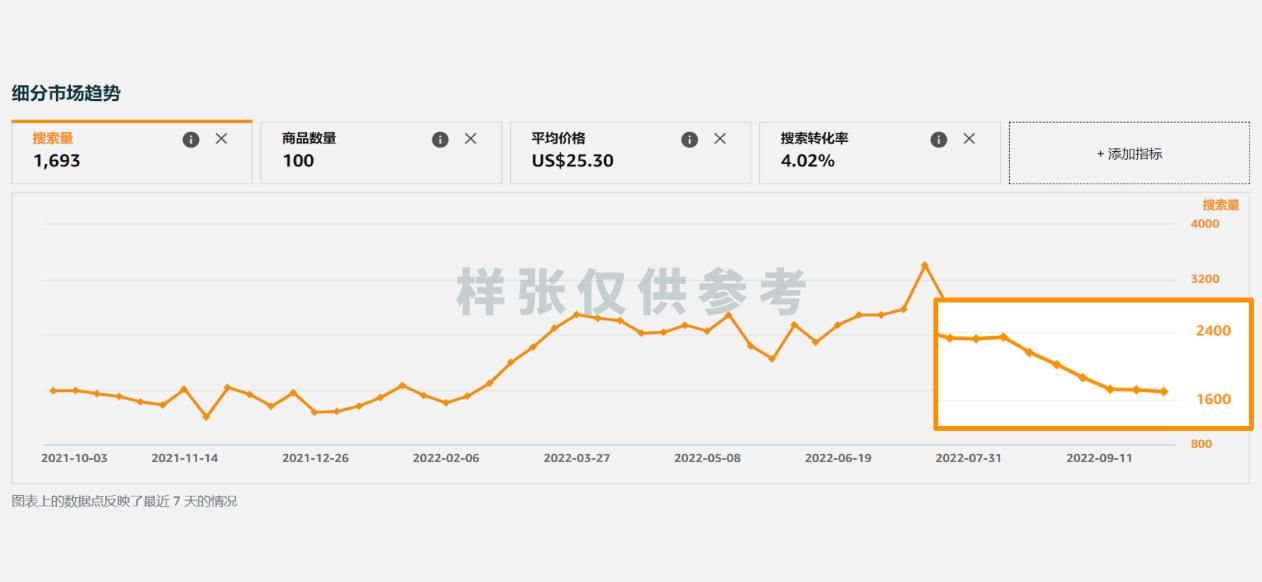Click the 2022-02-06 axis date label
The image size is (1262, 582).
point(446,458)
